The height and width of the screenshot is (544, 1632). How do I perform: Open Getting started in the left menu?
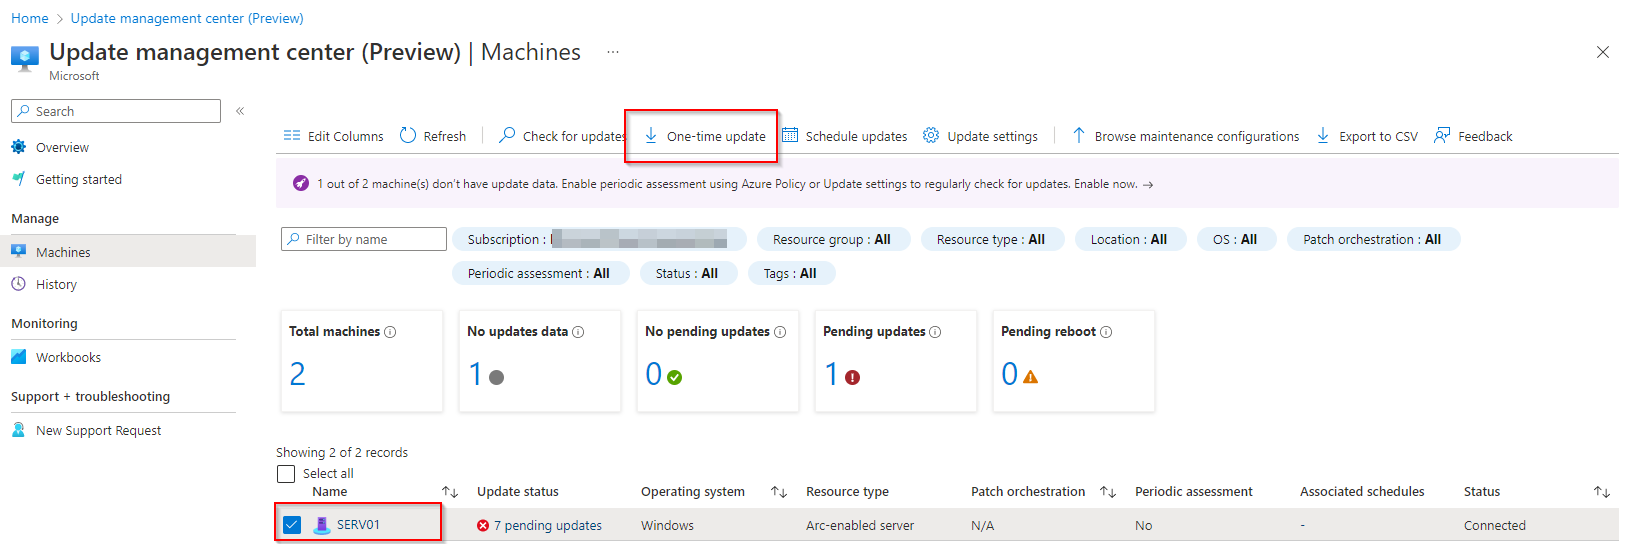coord(79,179)
